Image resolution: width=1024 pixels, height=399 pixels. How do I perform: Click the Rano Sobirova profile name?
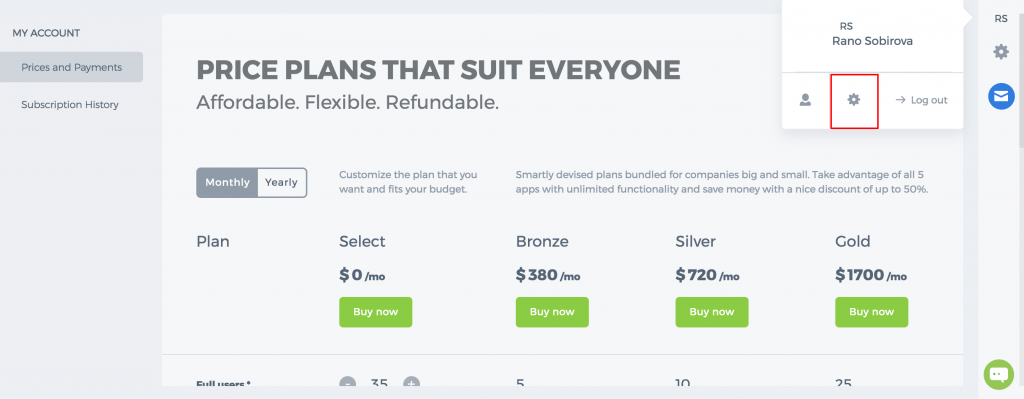tap(872, 41)
